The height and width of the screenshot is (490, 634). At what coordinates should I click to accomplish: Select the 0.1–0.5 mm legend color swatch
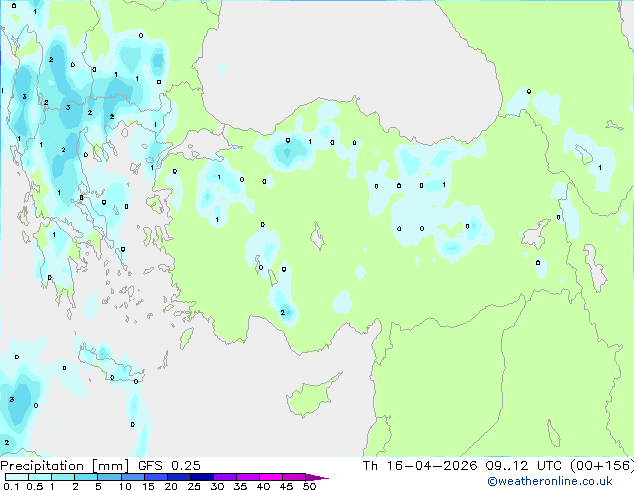(17, 477)
